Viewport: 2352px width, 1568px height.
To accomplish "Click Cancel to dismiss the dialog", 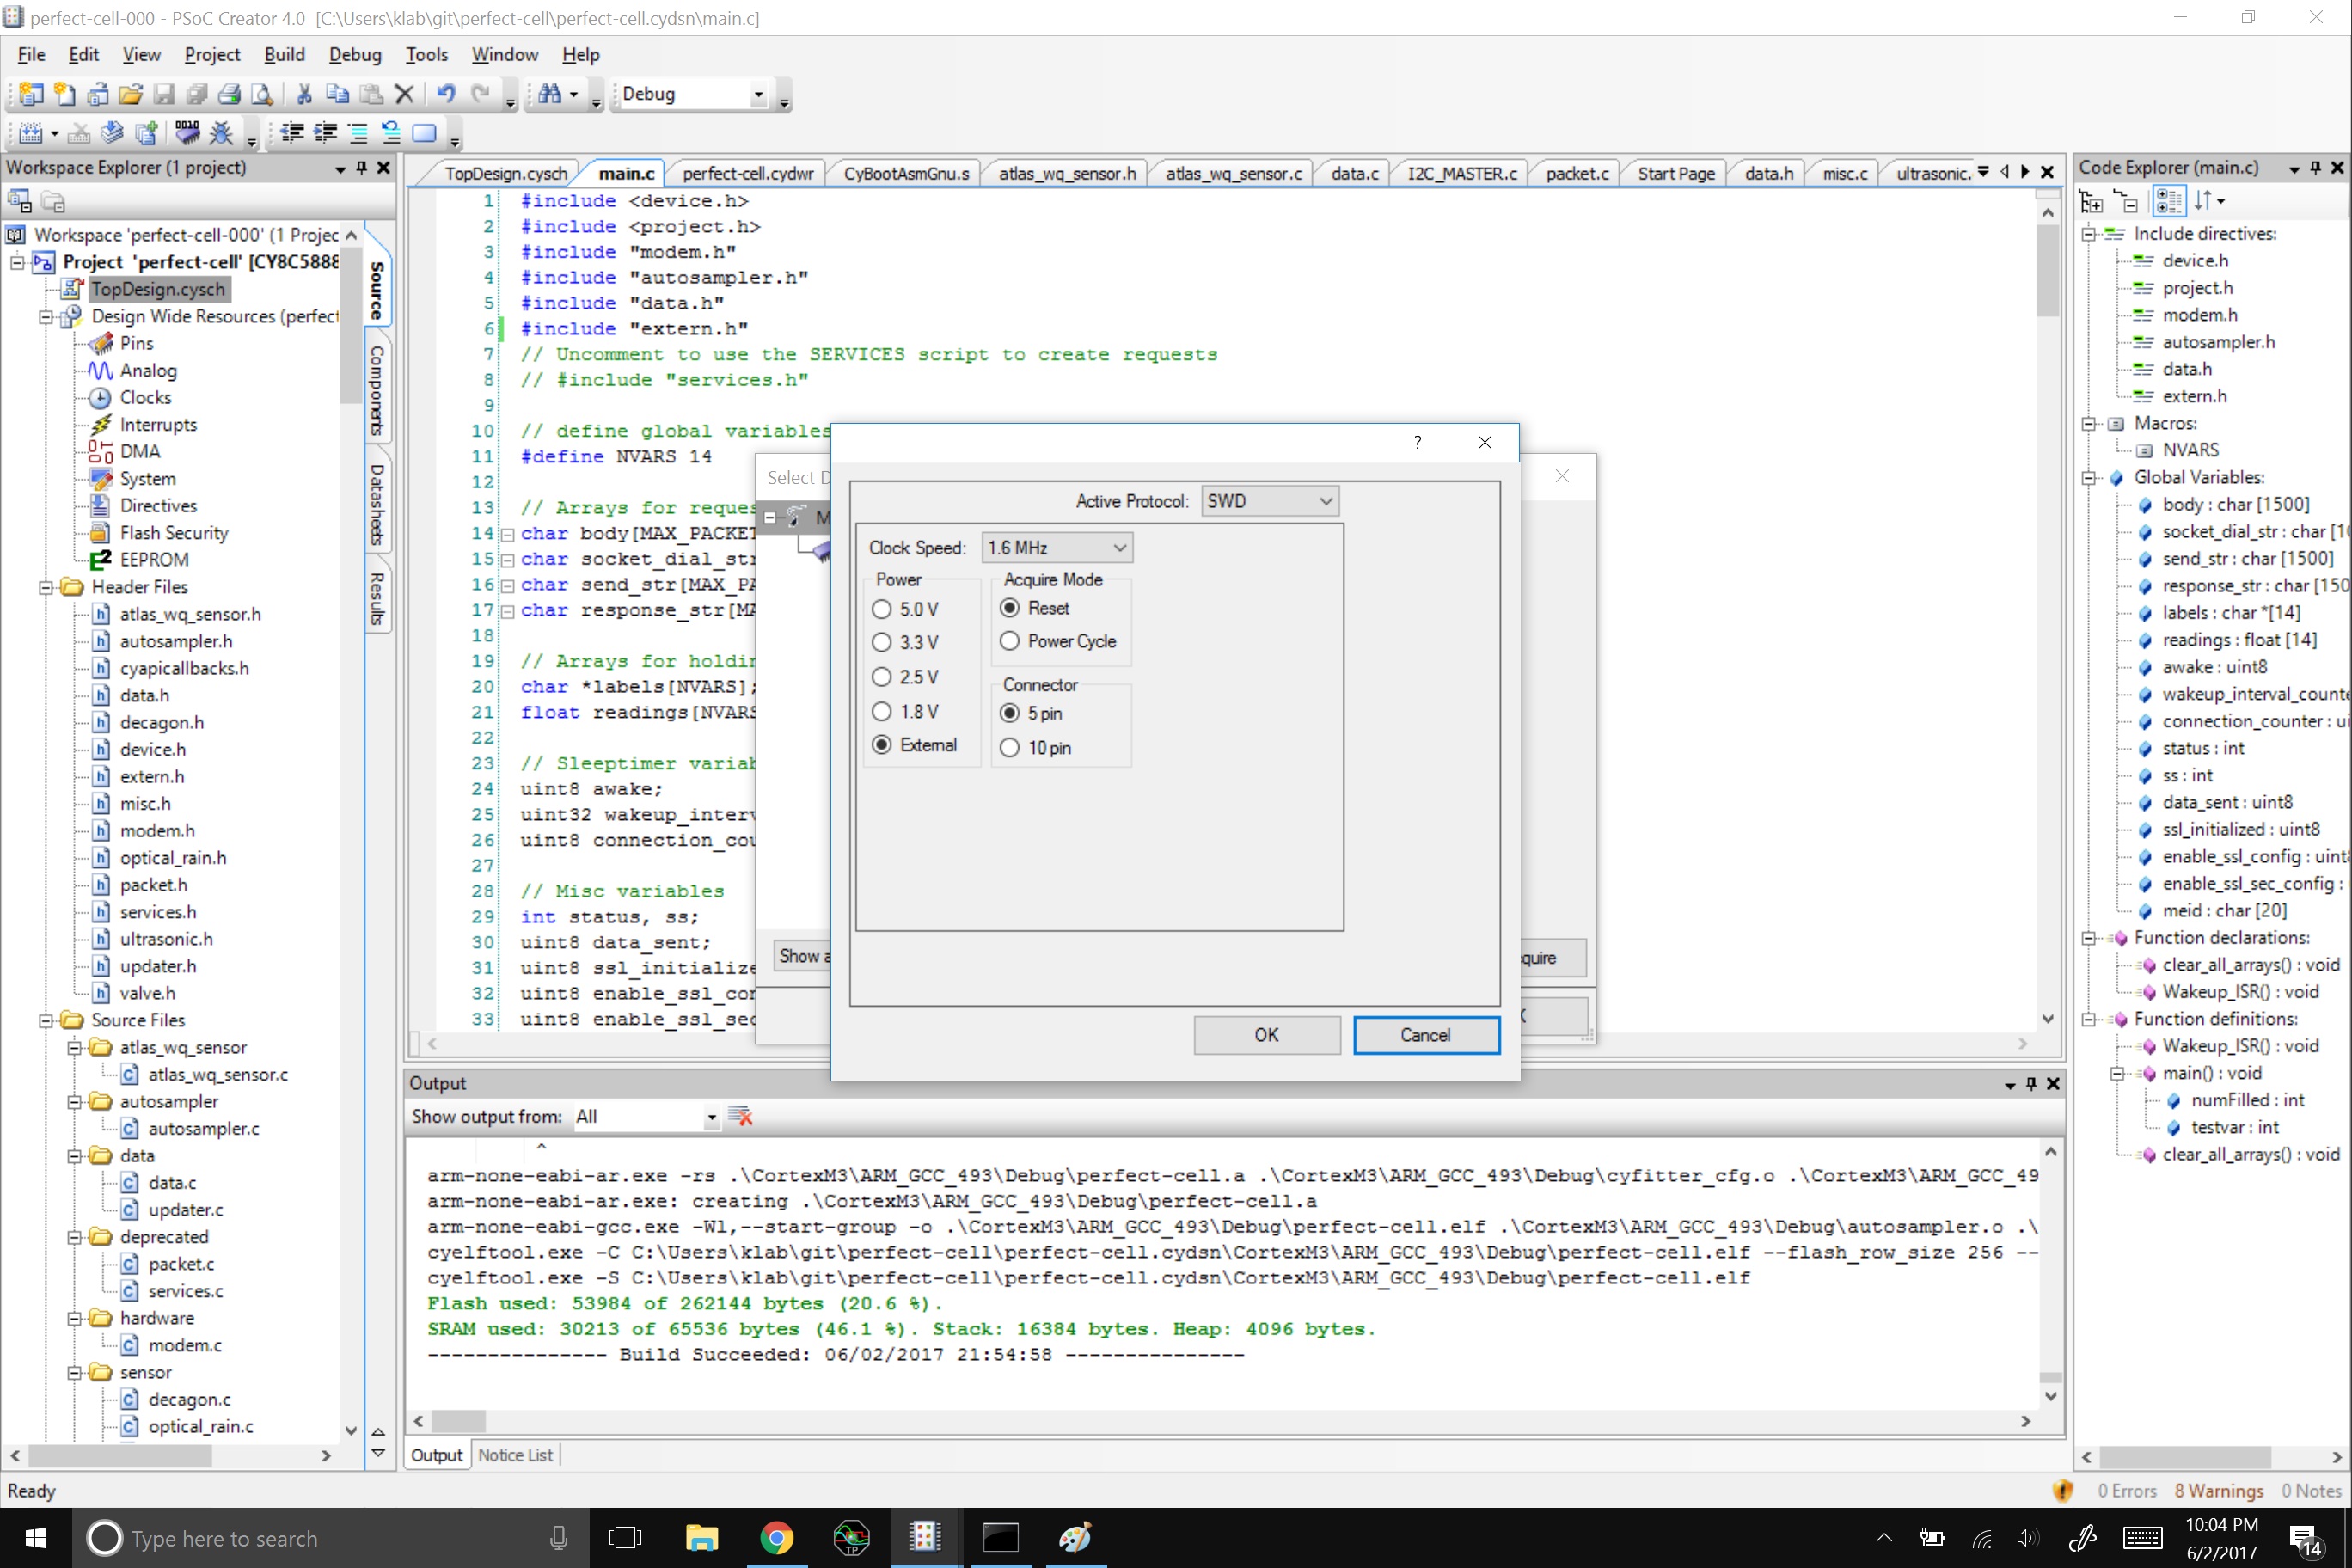I will tap(1426, 1034).
